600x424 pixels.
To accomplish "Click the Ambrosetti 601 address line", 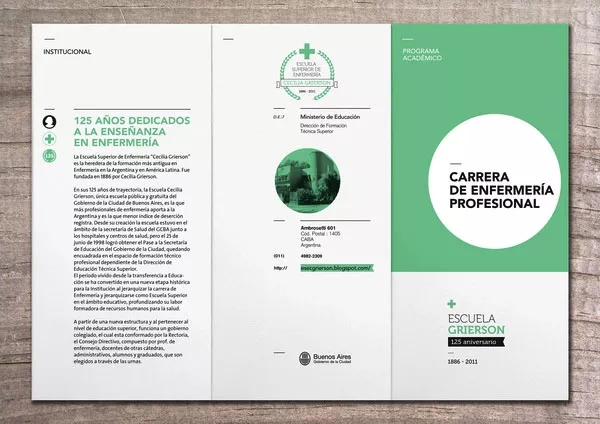I will (x=318, y=228).
